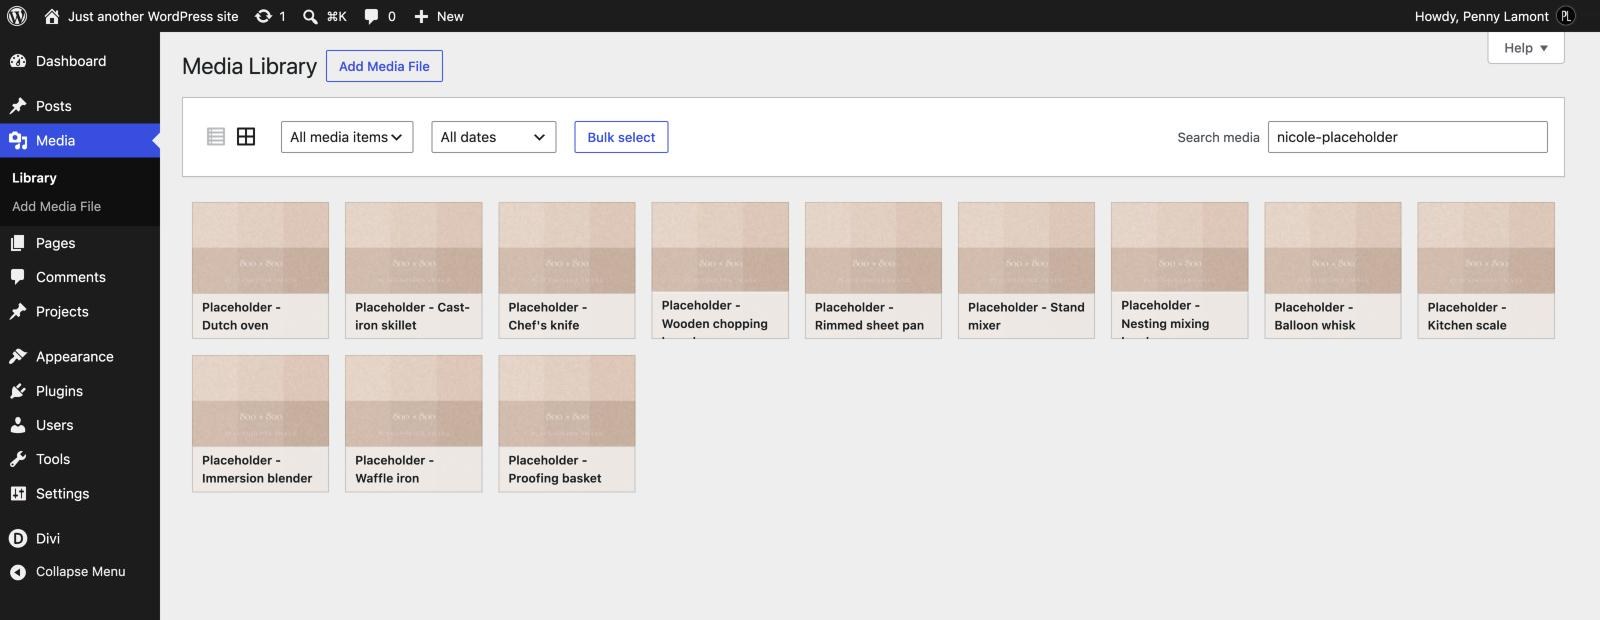Click the updates count 1
Image resolution: width=1600 pixels, height=620 pixels.
[282, 16]
